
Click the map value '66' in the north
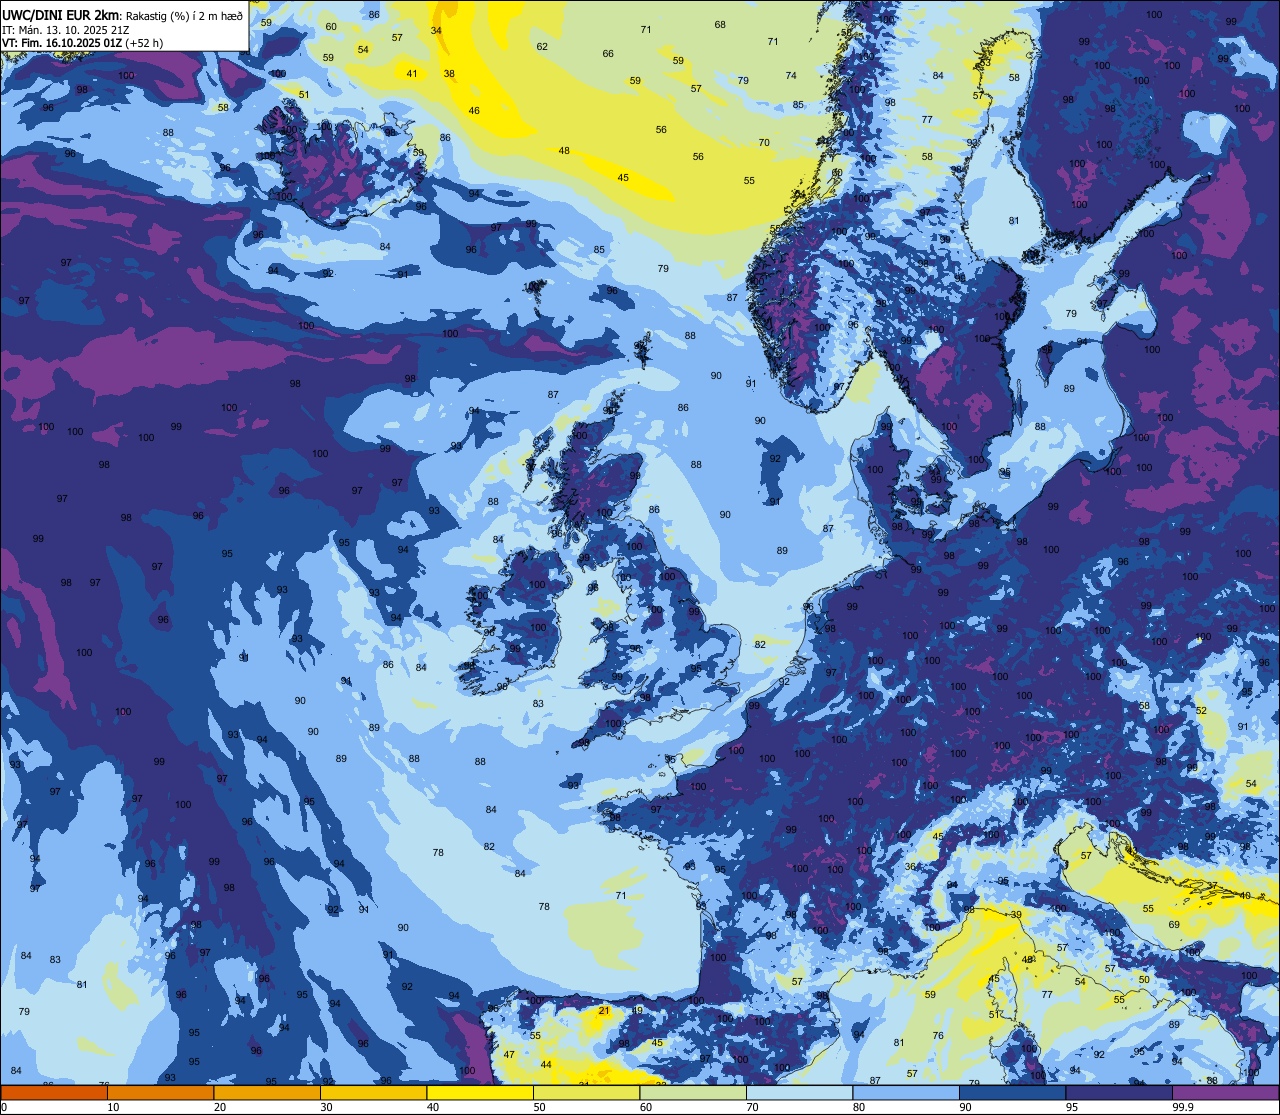click(608, 54)
